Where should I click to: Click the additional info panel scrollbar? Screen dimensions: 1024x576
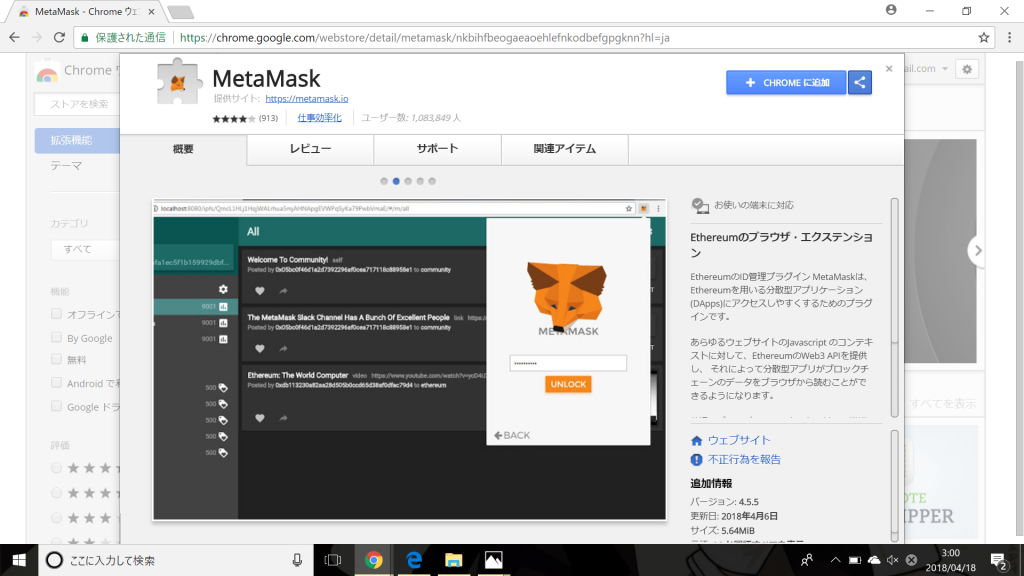click(895, 486)
